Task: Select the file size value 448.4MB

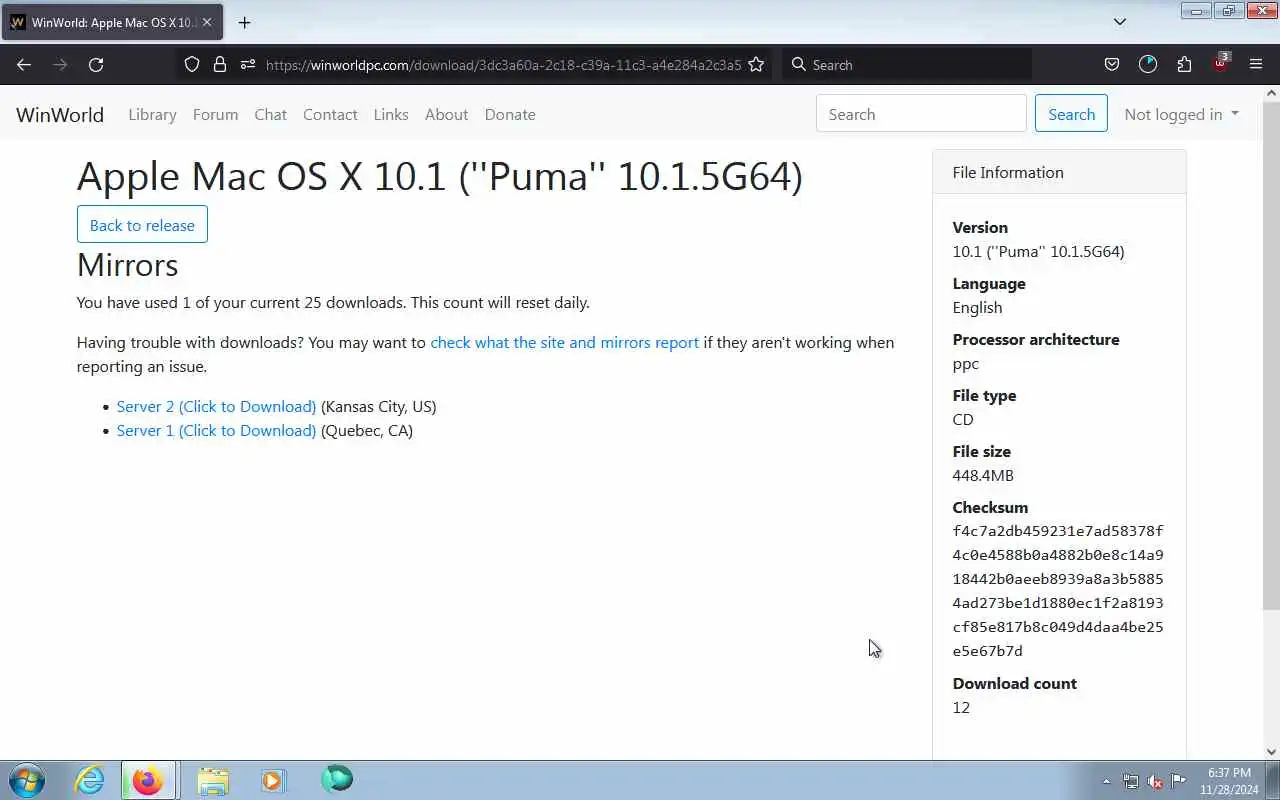Action: click(983, 476)
